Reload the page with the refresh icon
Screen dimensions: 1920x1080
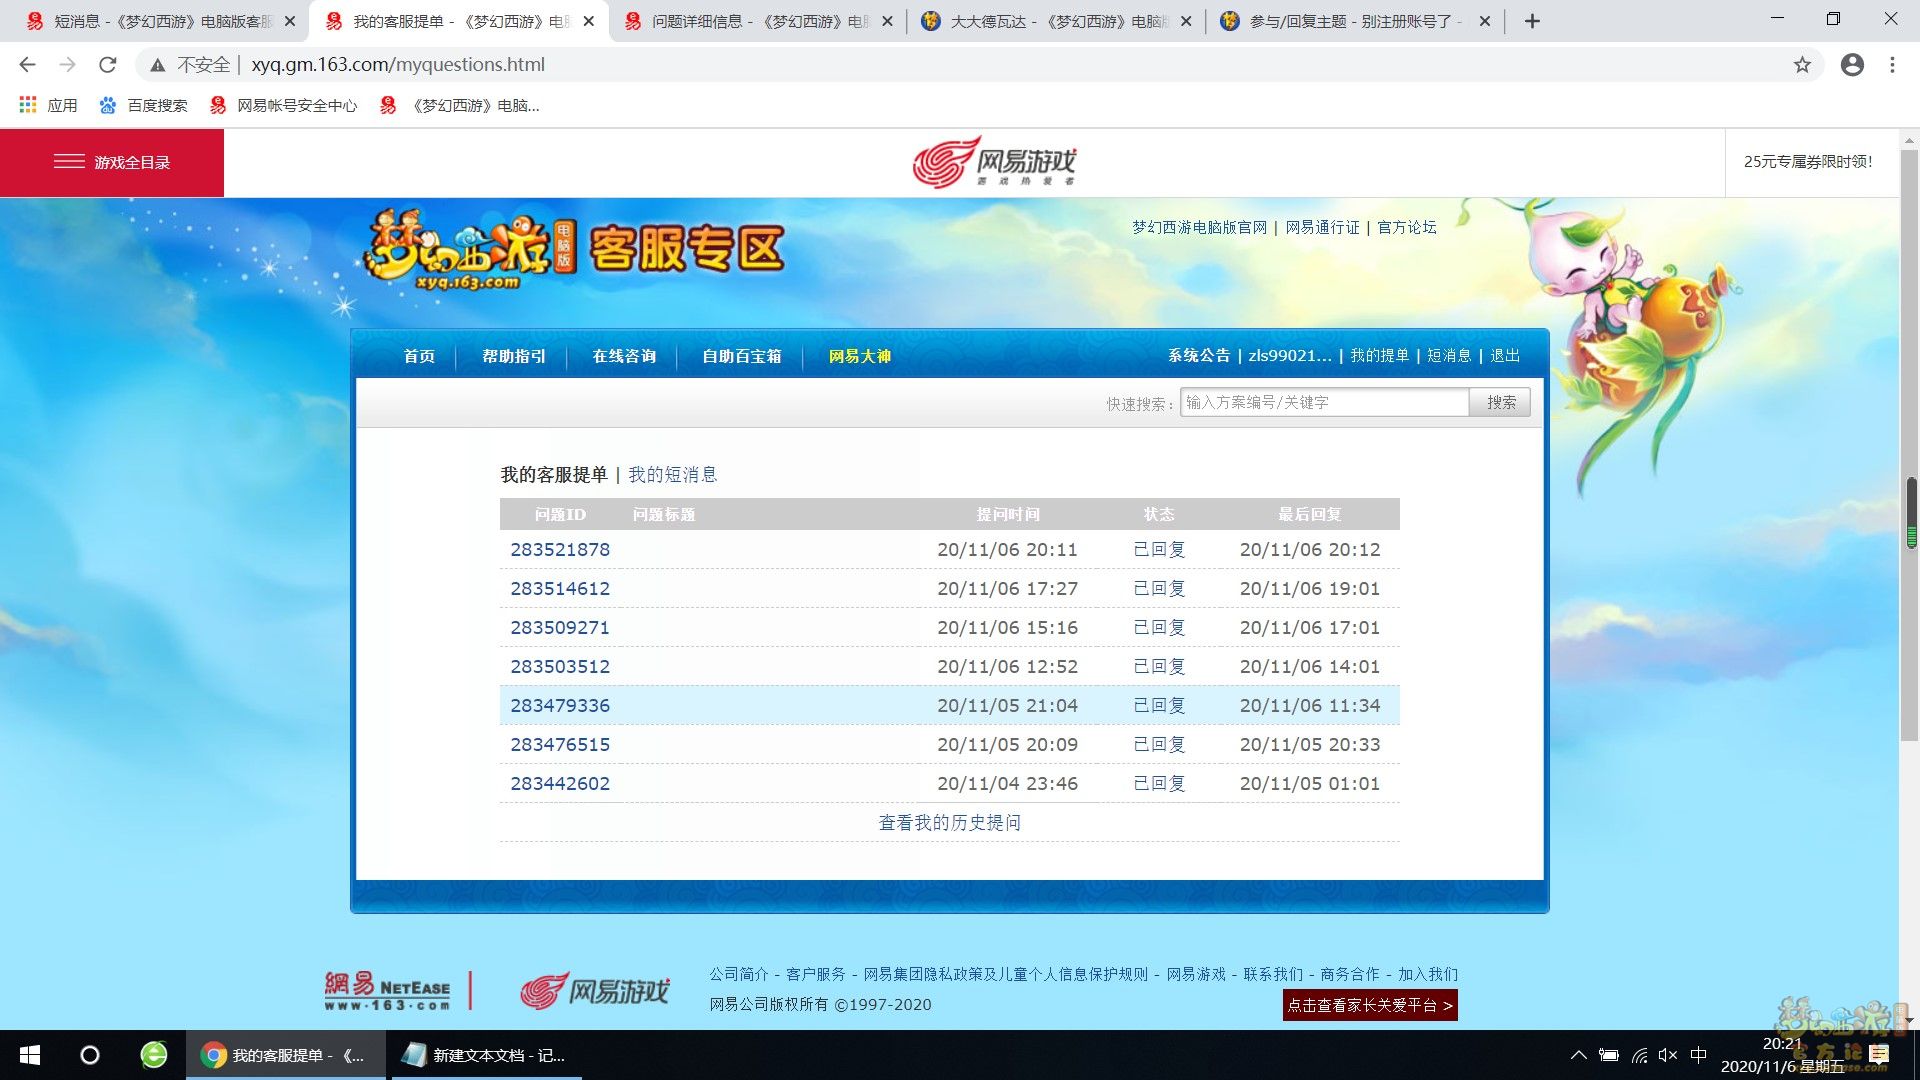pyautogui.click(x=107, y=65)
